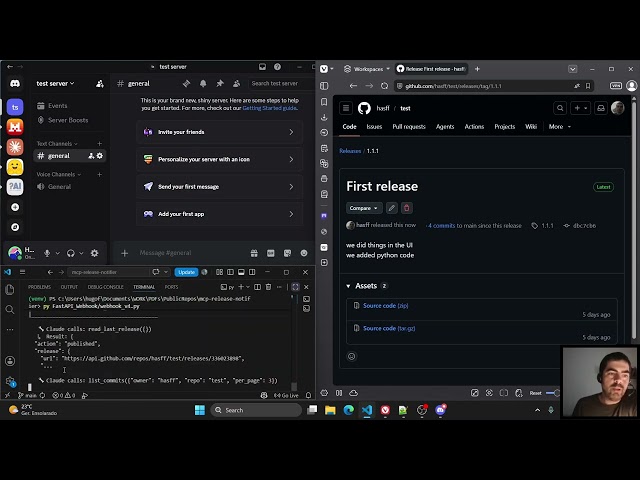Screen dimensions: 640x480
Task: Collapse Voice Channels category in Discord
Action: pos(59,174)
